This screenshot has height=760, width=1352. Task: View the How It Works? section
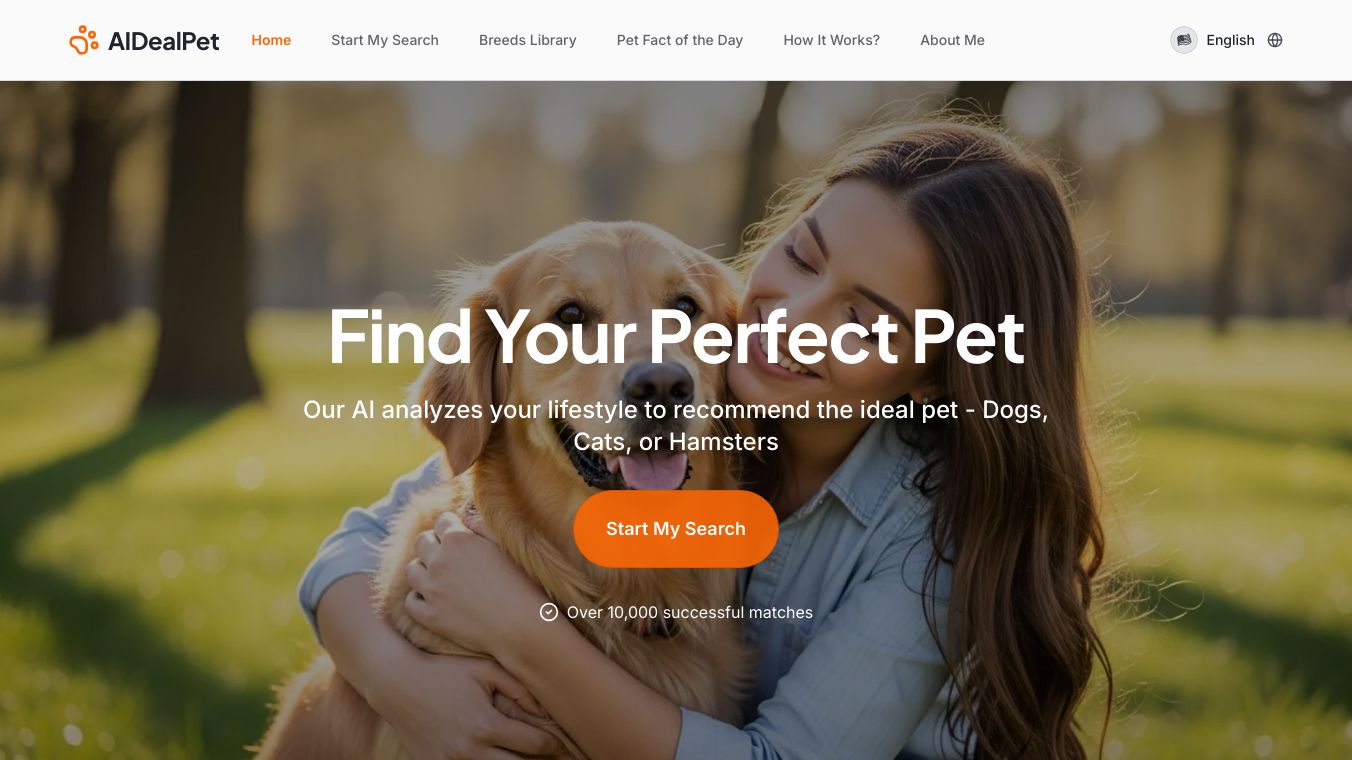[832, 40]
